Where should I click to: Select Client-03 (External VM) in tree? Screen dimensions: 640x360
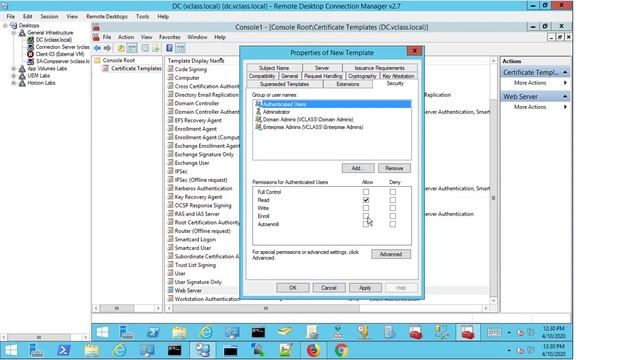click(x=59, y=54)
